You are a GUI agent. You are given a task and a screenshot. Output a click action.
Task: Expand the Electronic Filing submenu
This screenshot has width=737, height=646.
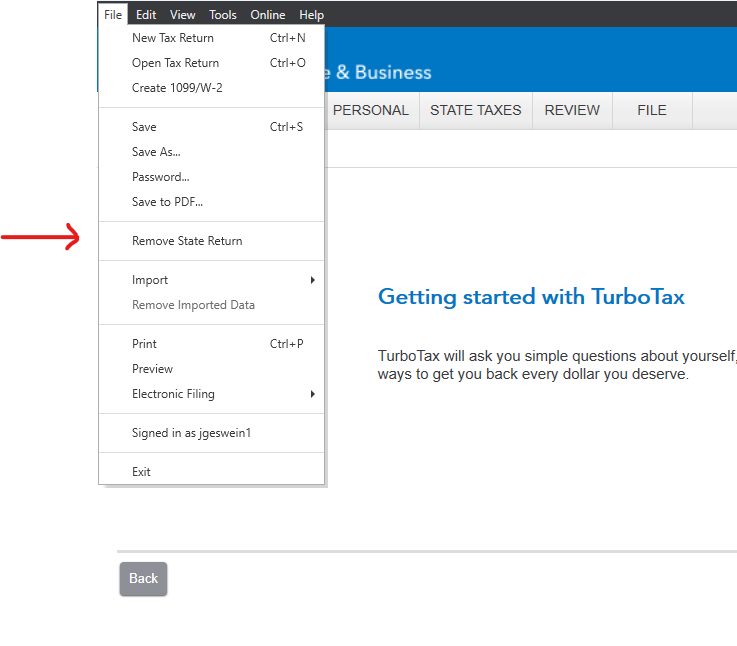[x=212, y=394]
